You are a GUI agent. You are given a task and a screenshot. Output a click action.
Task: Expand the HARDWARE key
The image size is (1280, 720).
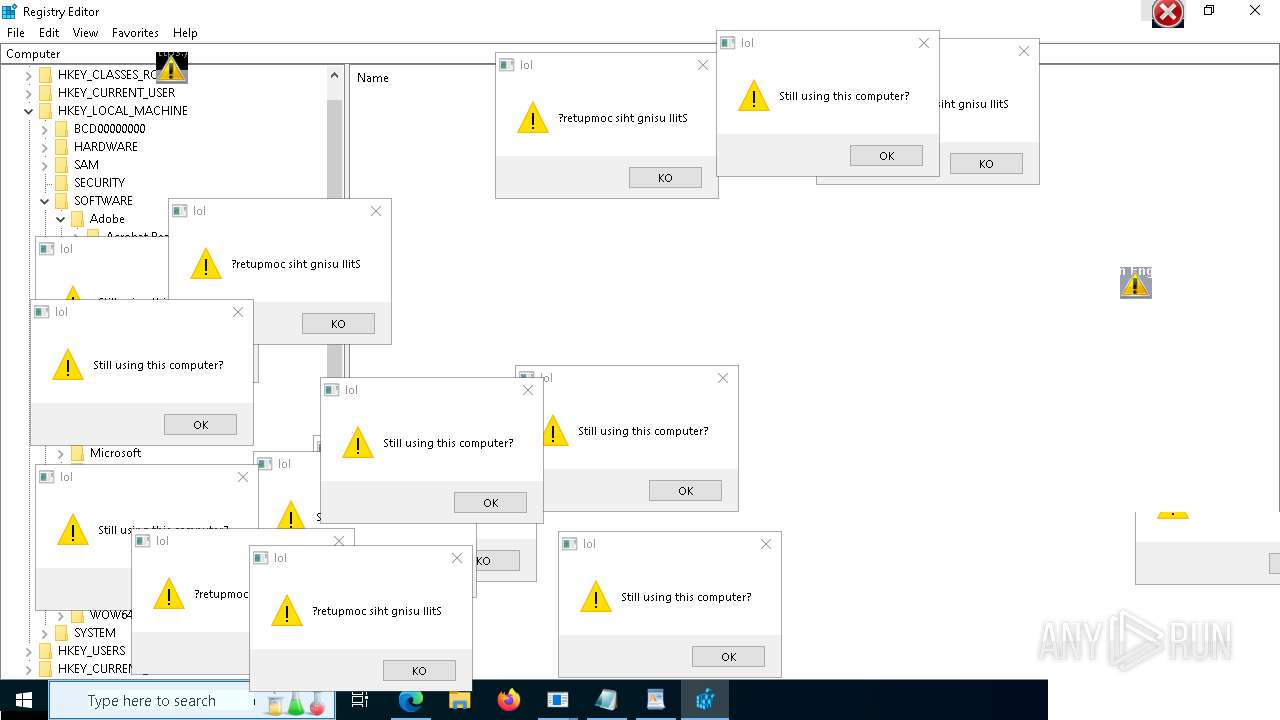[x=45, y=147]
